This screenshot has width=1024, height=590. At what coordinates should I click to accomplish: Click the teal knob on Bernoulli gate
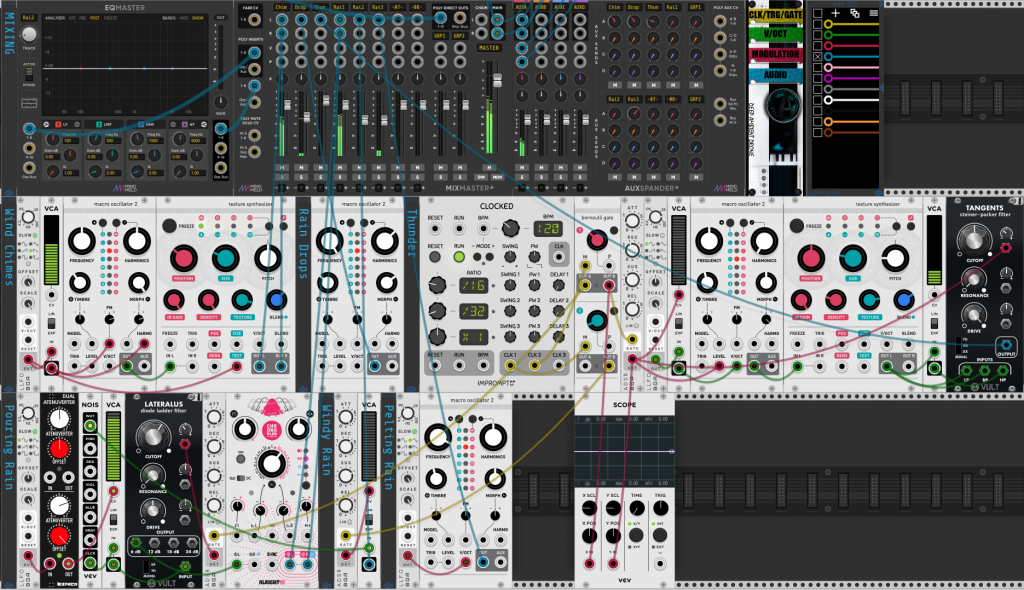tap(596, 320)
